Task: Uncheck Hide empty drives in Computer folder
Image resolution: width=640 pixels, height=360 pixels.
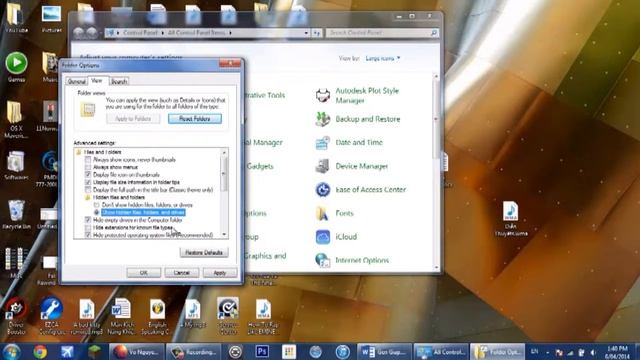Action: [88, 220]
